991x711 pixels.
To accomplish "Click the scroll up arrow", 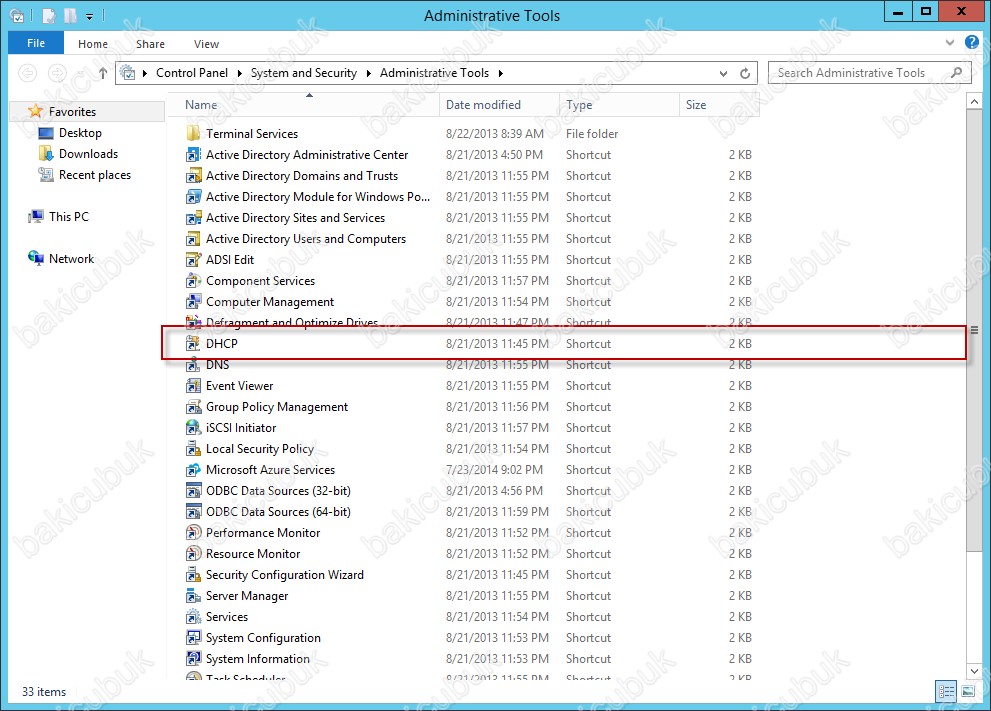I will point(974,102).
